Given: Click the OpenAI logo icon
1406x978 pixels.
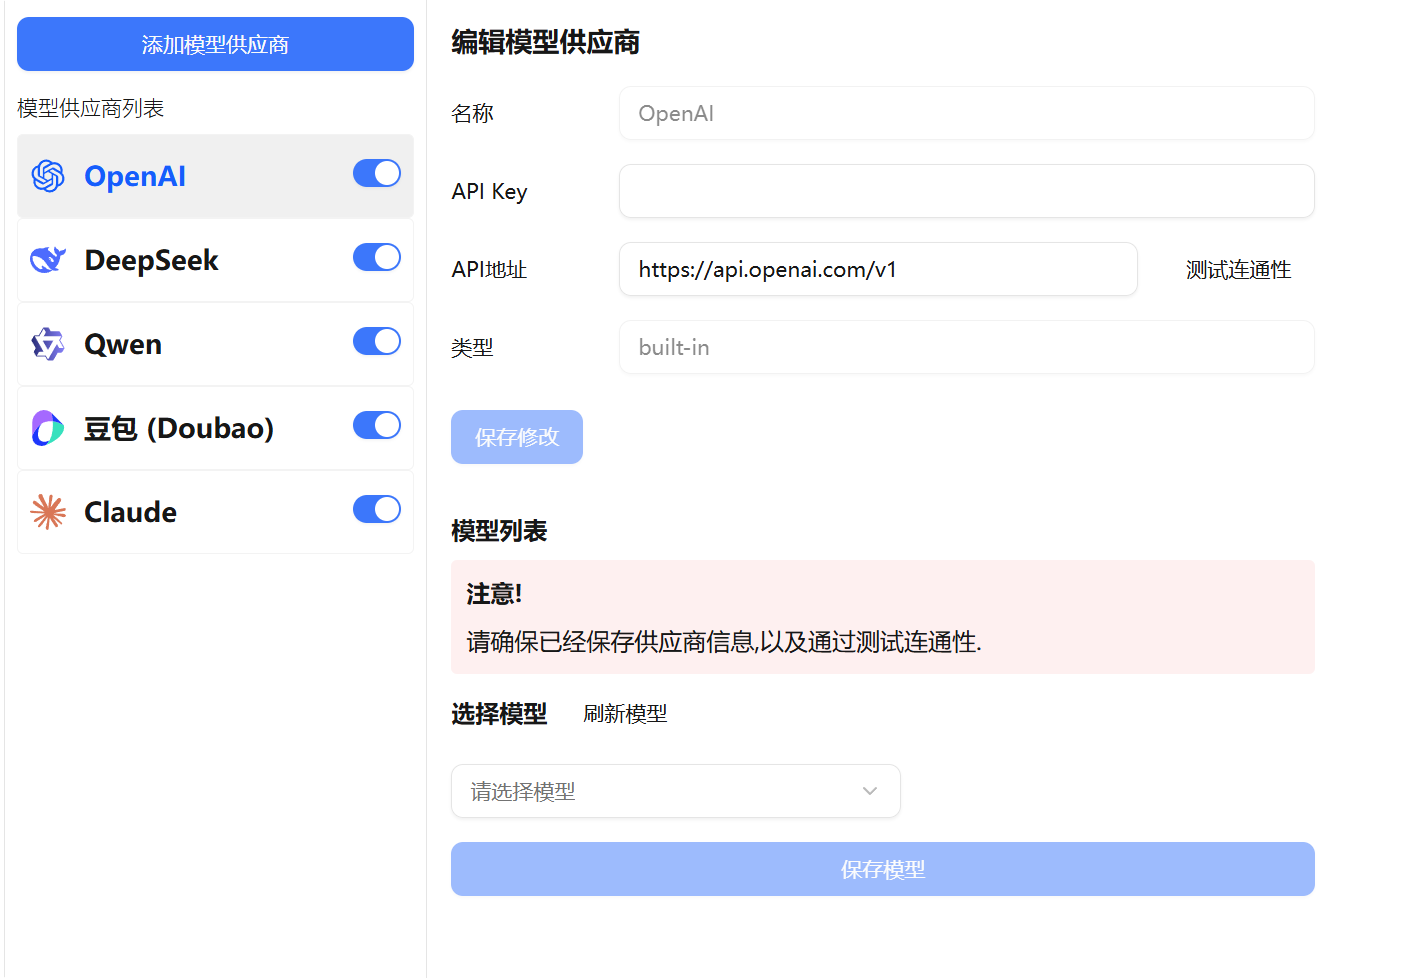Looking at the screenshot, I should tap(48, 176).
